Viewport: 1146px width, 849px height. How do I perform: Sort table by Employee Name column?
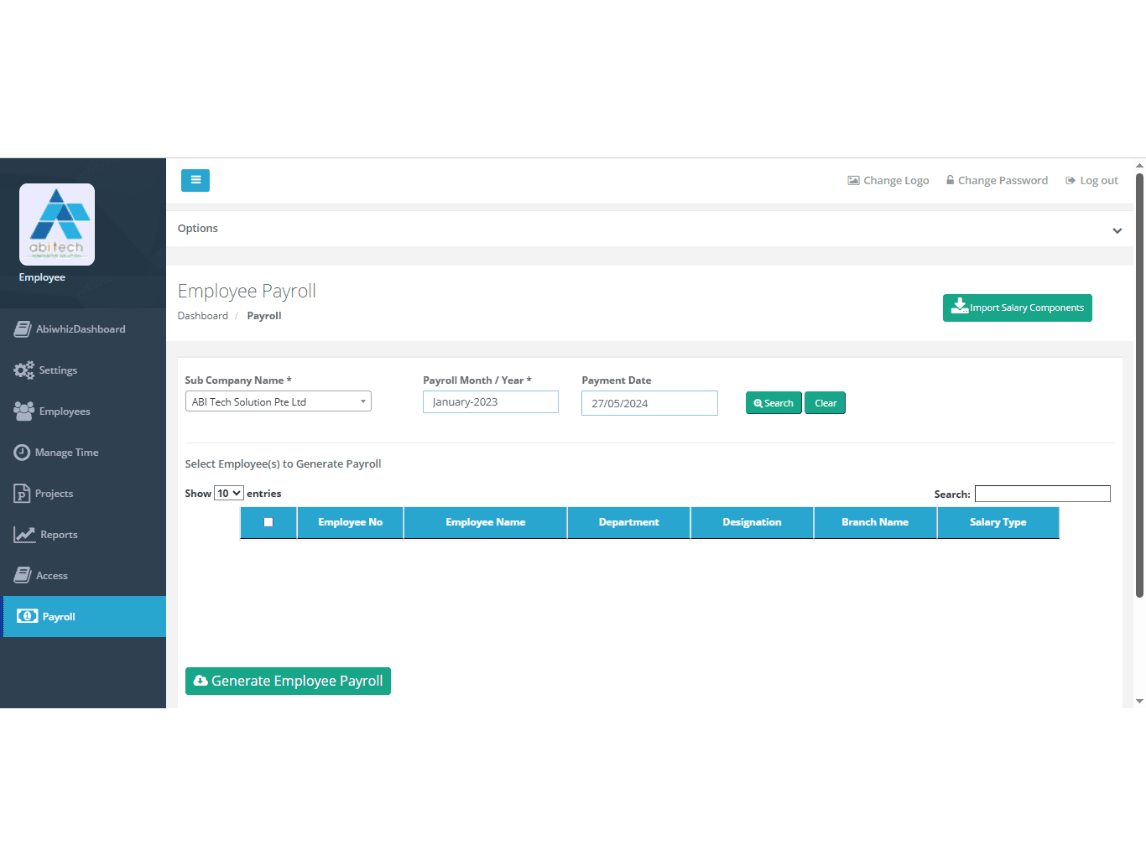pos(485,522)
